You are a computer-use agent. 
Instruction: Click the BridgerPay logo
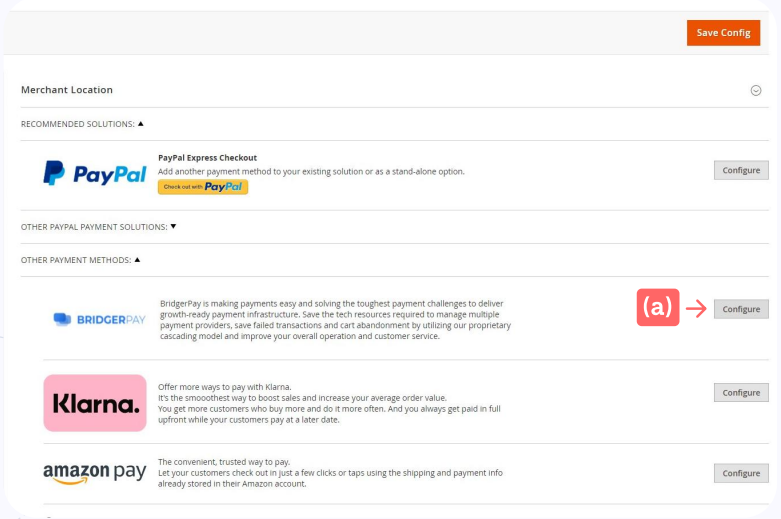(99, 319)
